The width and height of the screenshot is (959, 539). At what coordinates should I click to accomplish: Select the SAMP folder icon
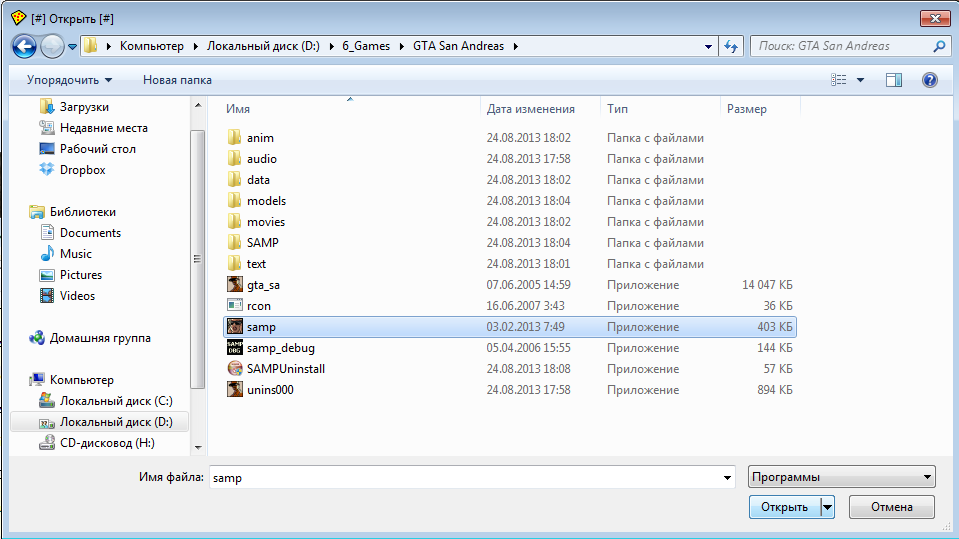[234, 243]
